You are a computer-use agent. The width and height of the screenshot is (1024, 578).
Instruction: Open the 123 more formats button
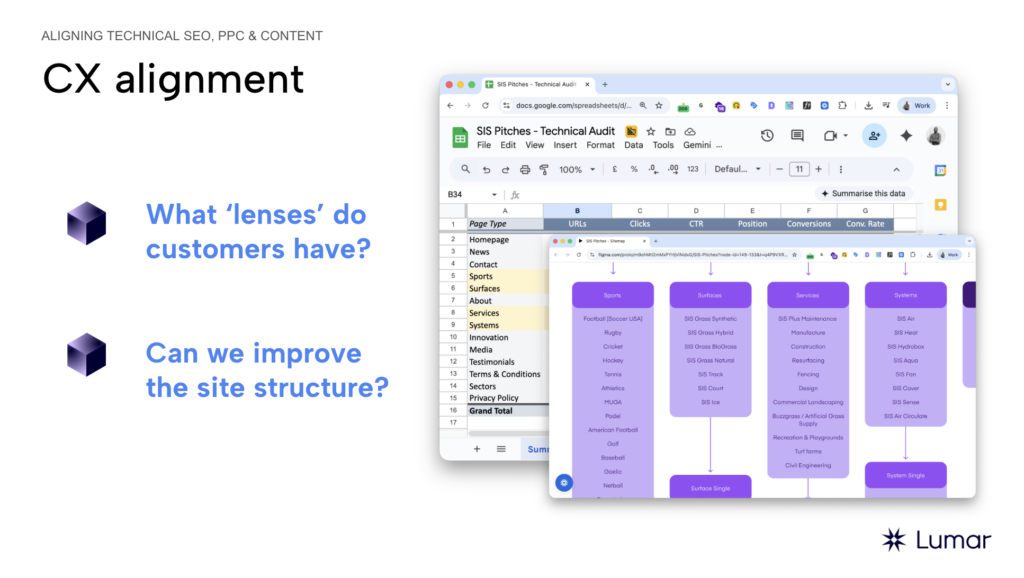693,169
